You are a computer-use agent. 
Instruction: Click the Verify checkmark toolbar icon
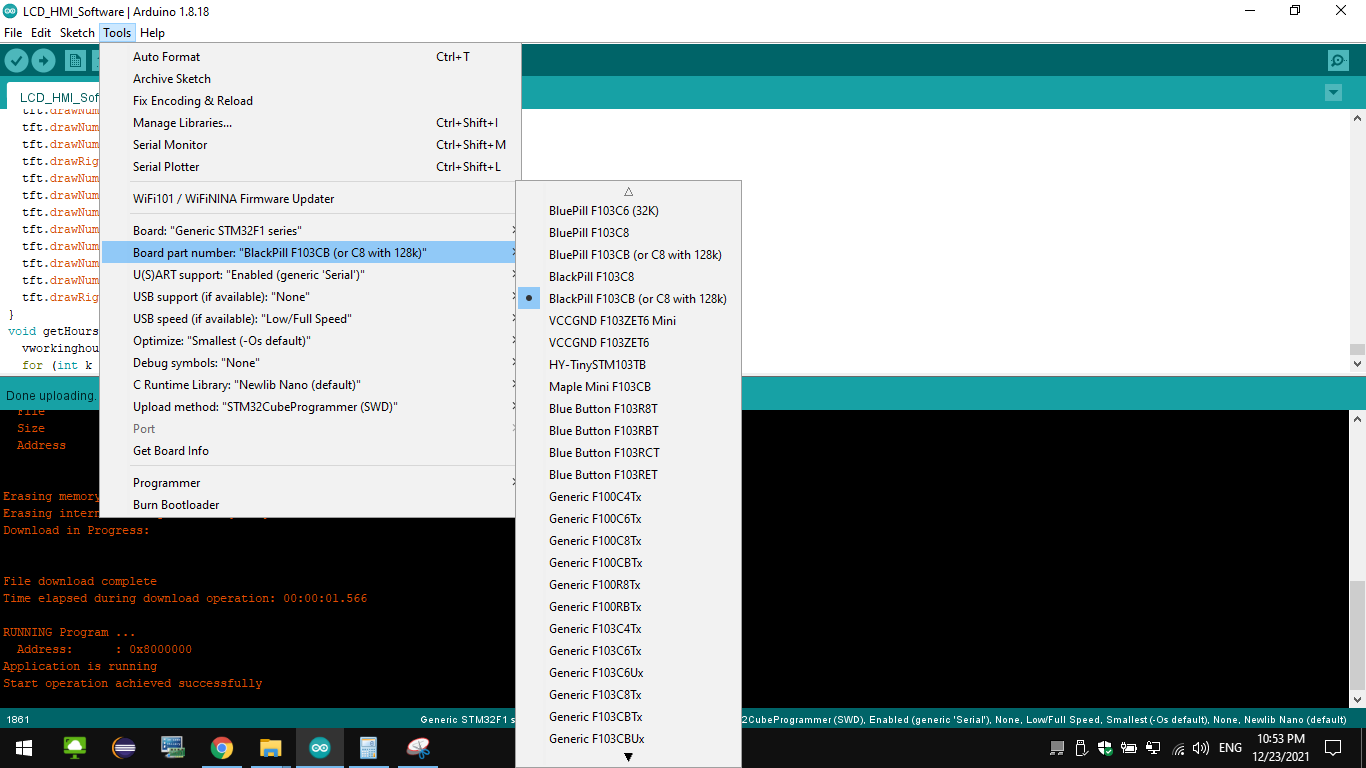tap(16, 61)
